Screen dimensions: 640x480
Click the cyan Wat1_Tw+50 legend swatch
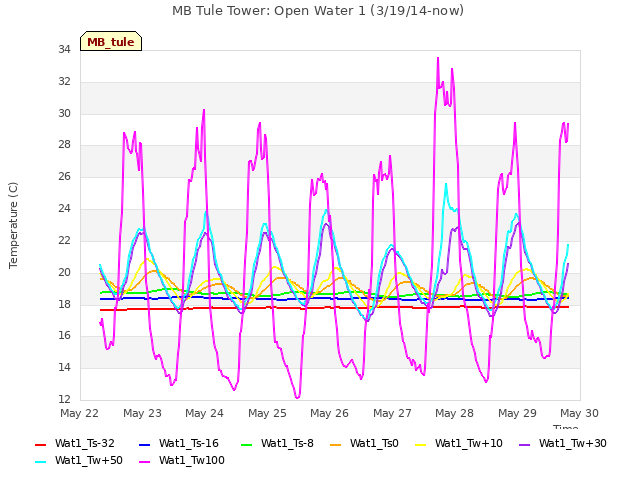[40, 462]
